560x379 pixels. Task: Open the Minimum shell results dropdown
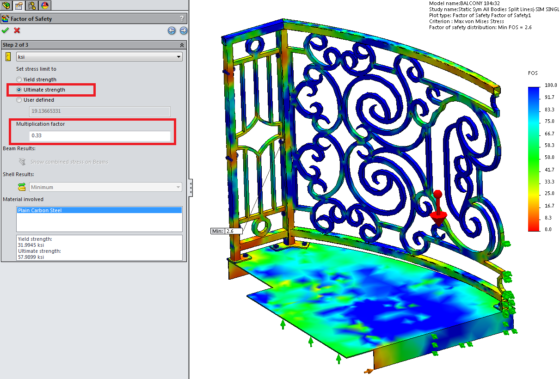pos(105,187)
